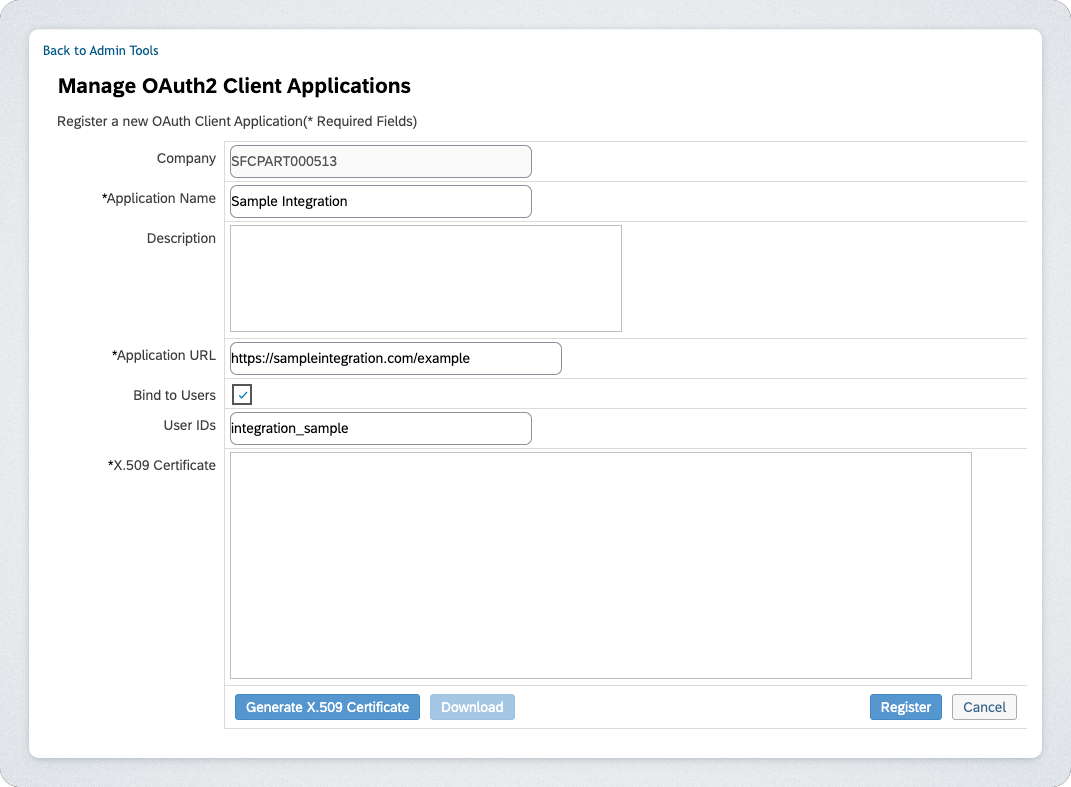1071x787 pixels.
Task: Click the read-only Company field SFCPART000513
Action: coord(380,161)
